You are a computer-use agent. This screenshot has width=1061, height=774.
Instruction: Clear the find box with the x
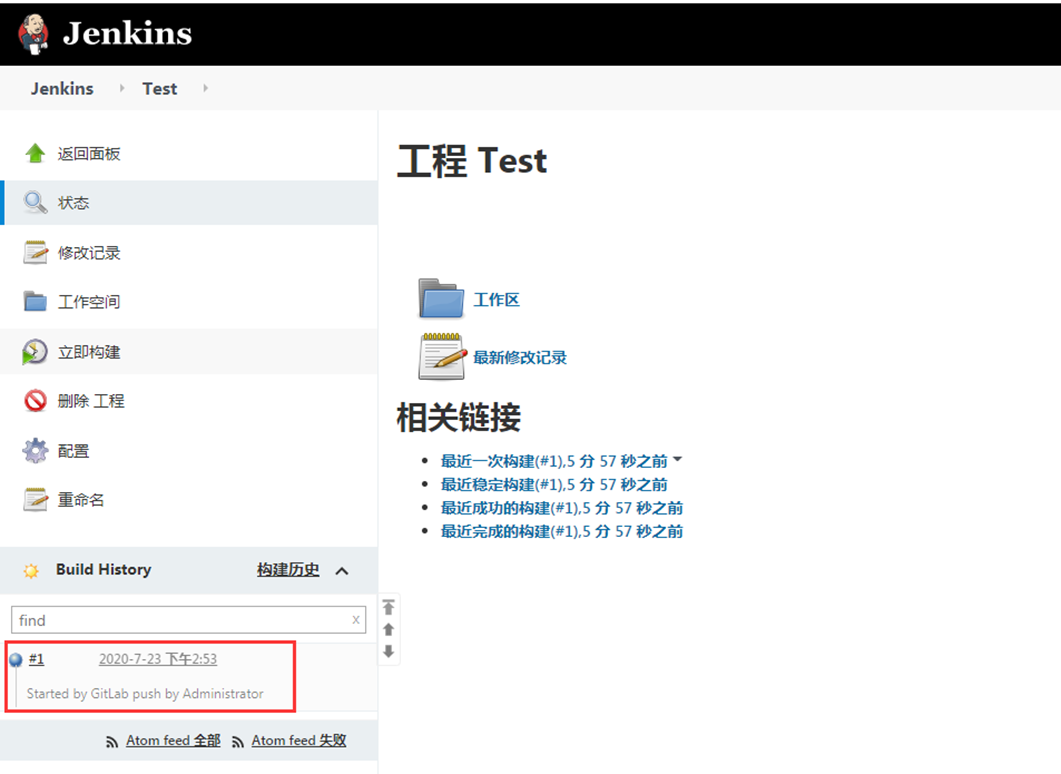click(356, 620)
